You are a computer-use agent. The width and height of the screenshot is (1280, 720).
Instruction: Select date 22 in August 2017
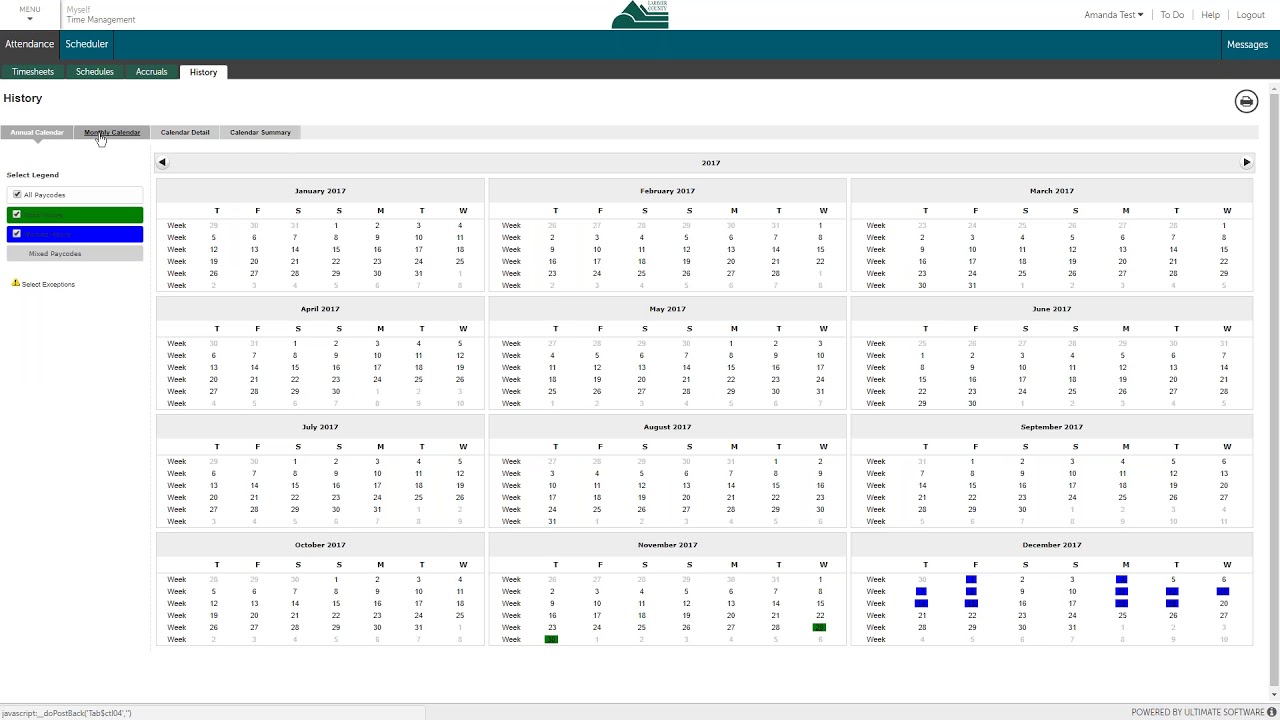(776, 497)
